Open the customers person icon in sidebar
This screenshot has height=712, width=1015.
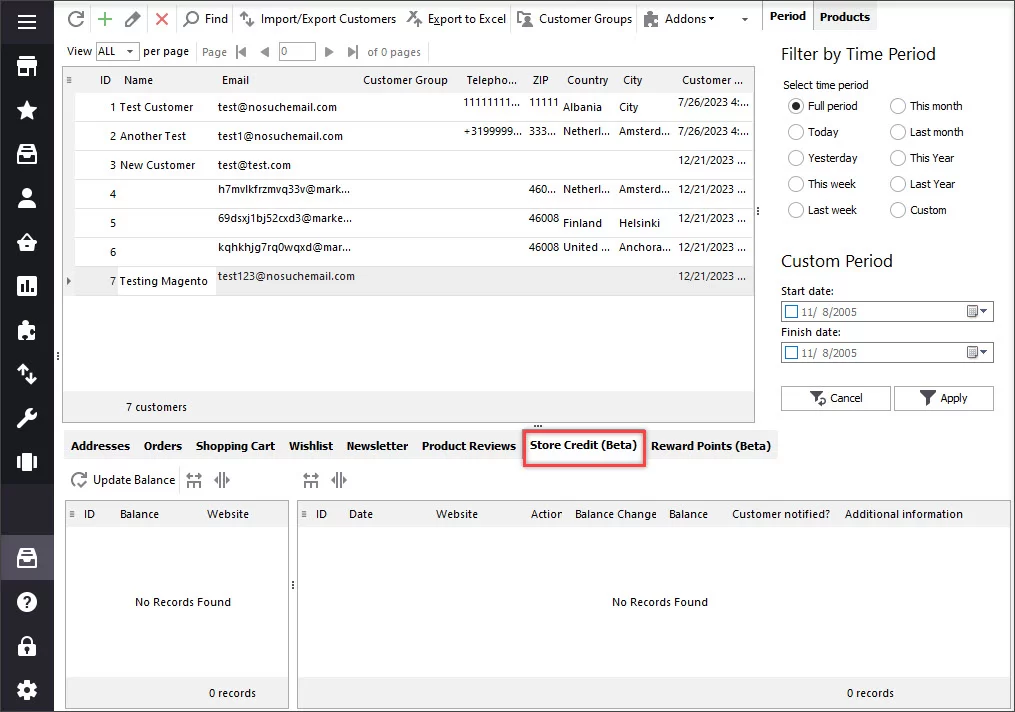[x=27, y=198]
